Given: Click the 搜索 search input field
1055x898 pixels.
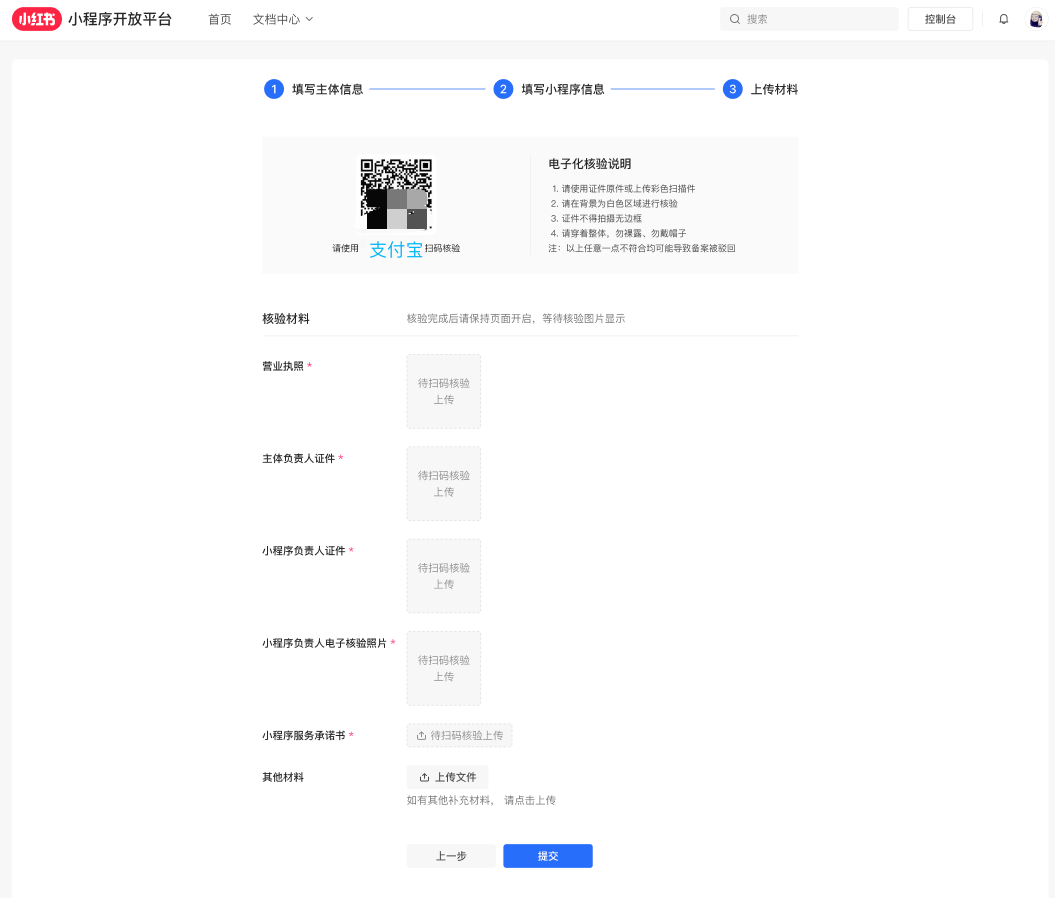Looking at the screenshot, I should click(810, 18).
